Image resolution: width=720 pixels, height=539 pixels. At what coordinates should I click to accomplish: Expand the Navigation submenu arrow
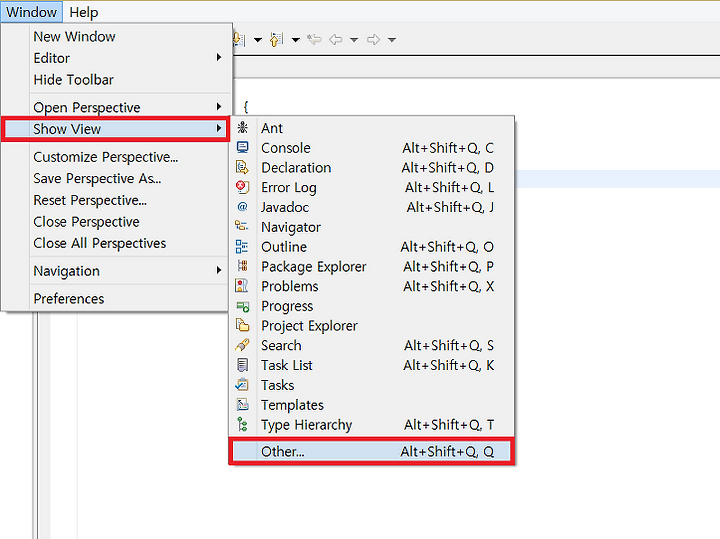pos(219,270)
